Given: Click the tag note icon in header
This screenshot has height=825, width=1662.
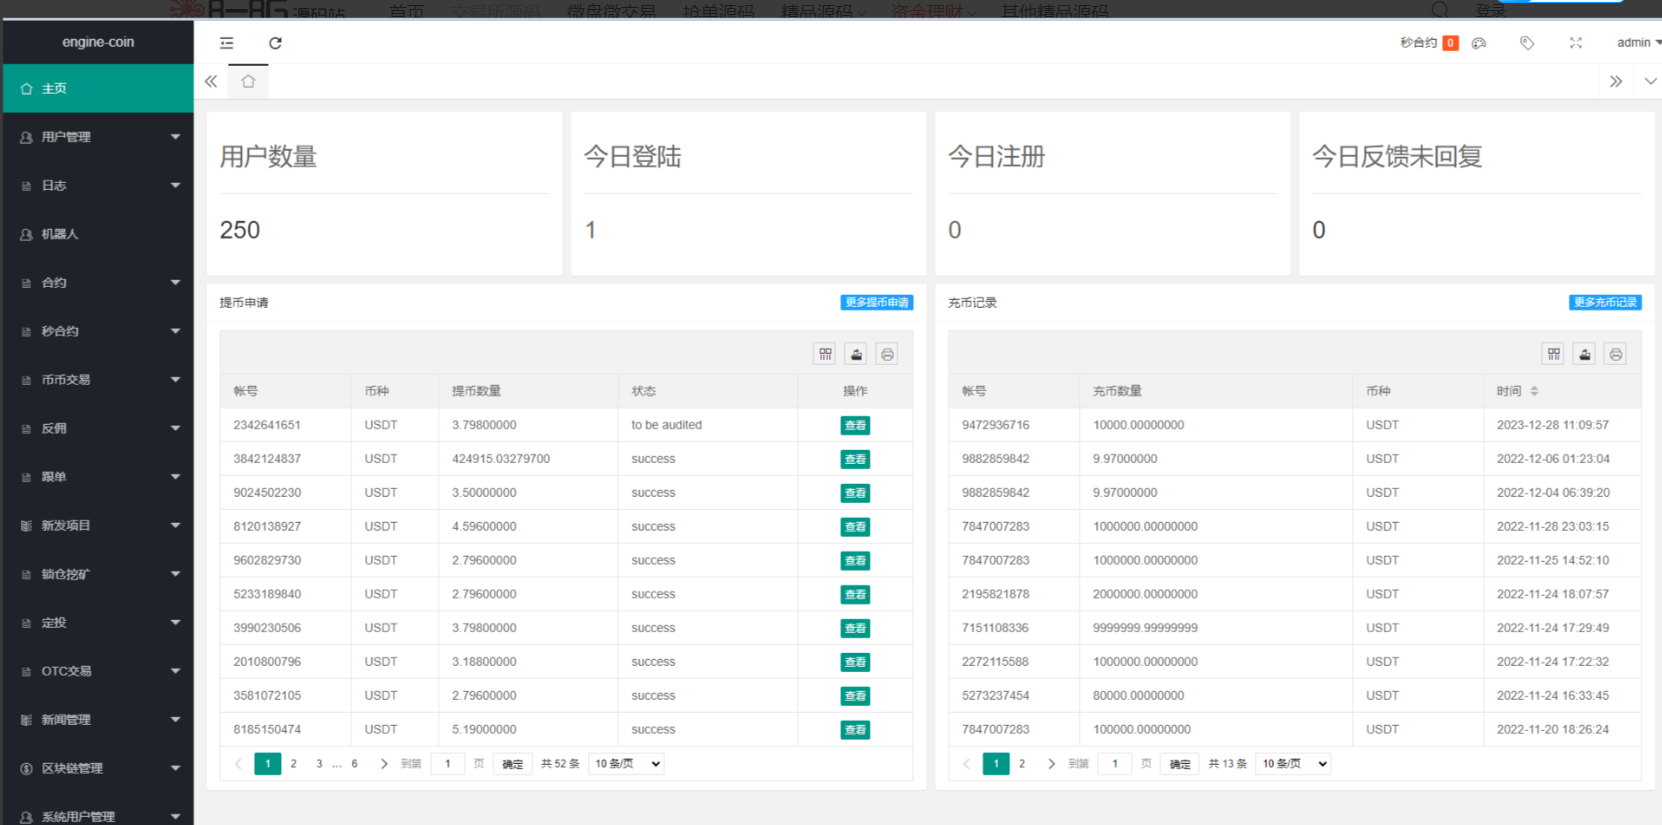Looking at the screenshot, I should (1527, 43).
